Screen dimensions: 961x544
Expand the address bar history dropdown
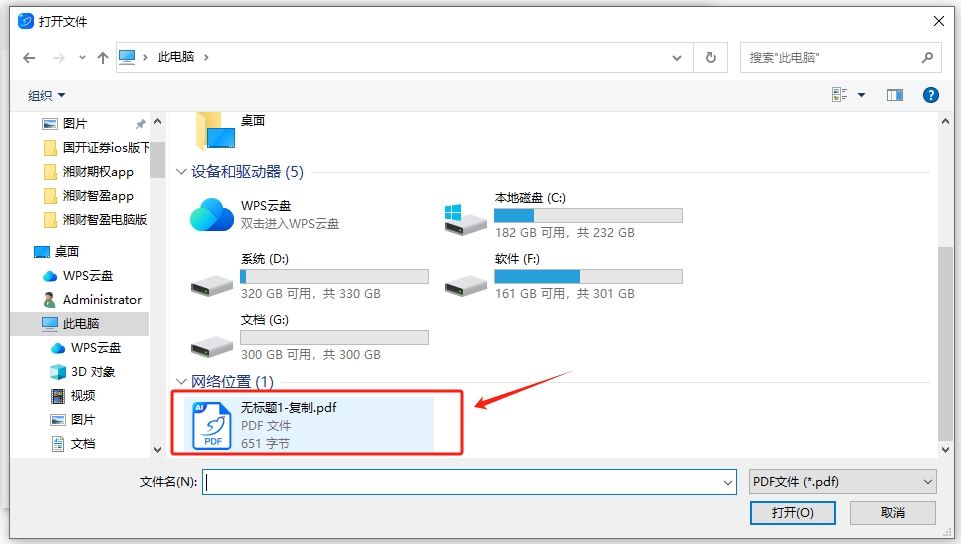coord(677,58)
